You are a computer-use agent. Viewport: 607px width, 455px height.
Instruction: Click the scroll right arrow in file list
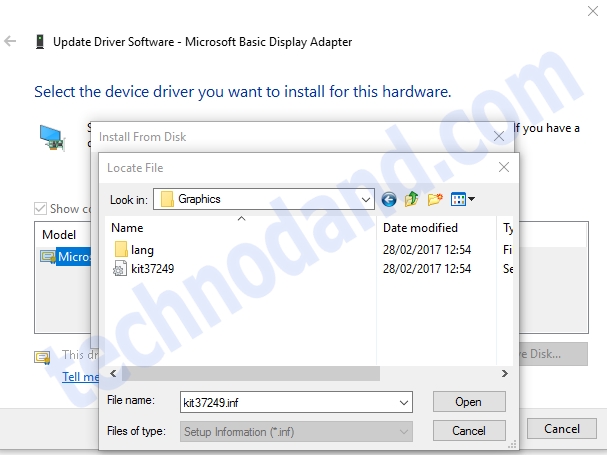coord(504,373)
